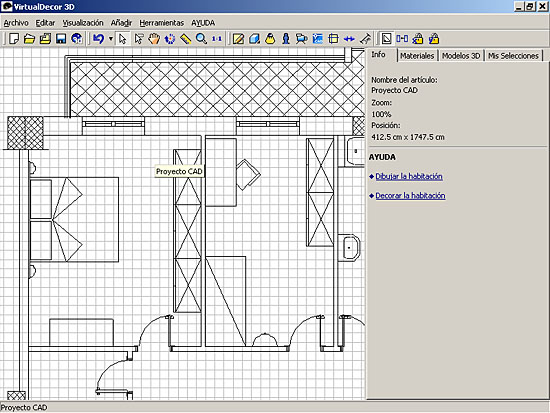Toggle the arrow selection tool
The image size is (550, 413).
[122, 39]
